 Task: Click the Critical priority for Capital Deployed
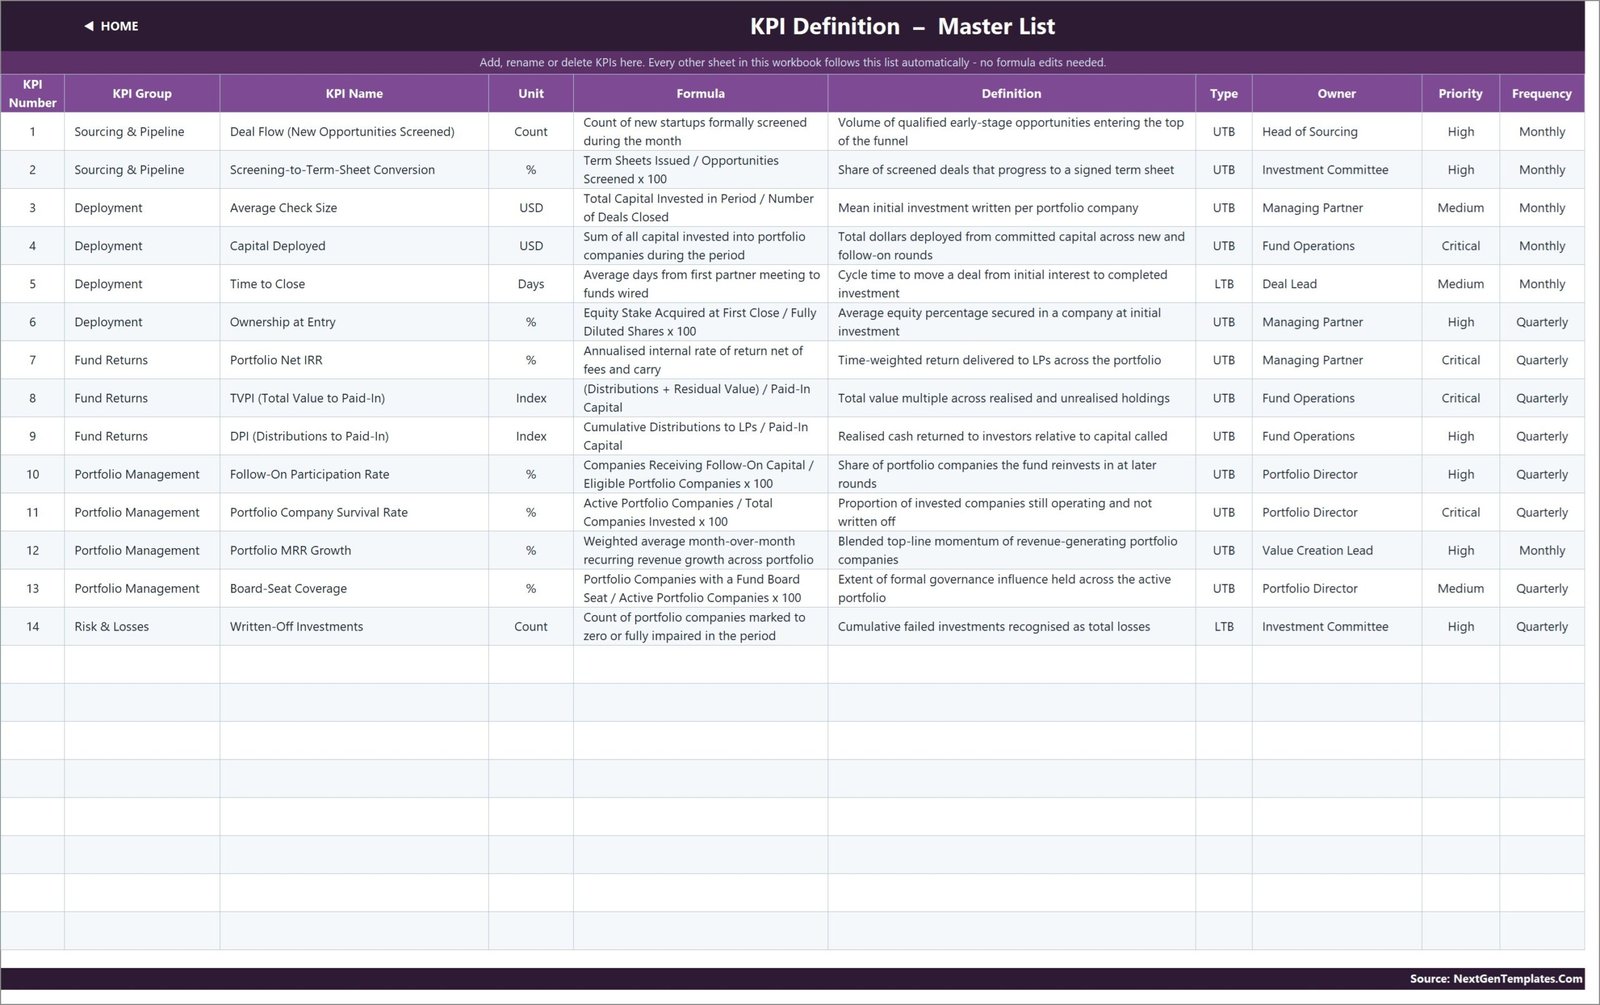[1461, 246]
